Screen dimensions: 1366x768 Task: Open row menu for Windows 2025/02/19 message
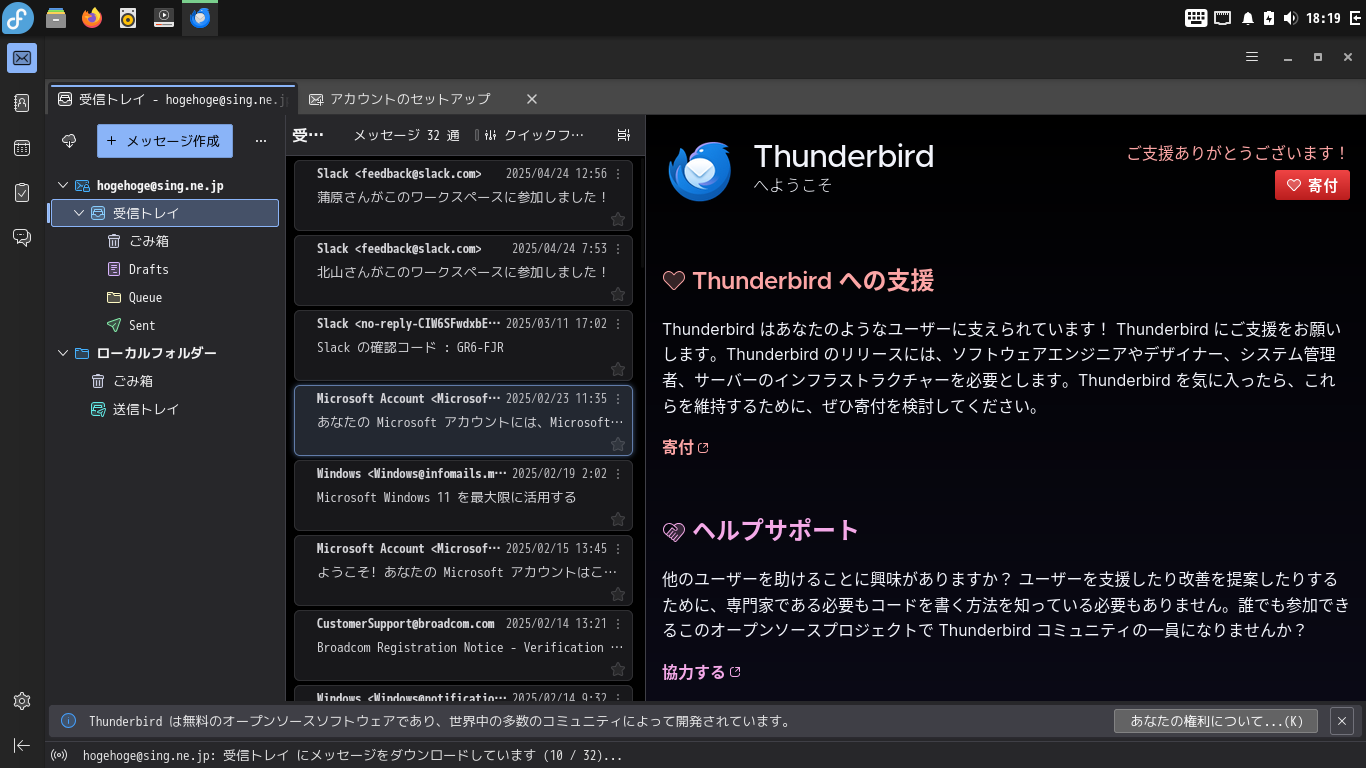(x=618, y=474)
